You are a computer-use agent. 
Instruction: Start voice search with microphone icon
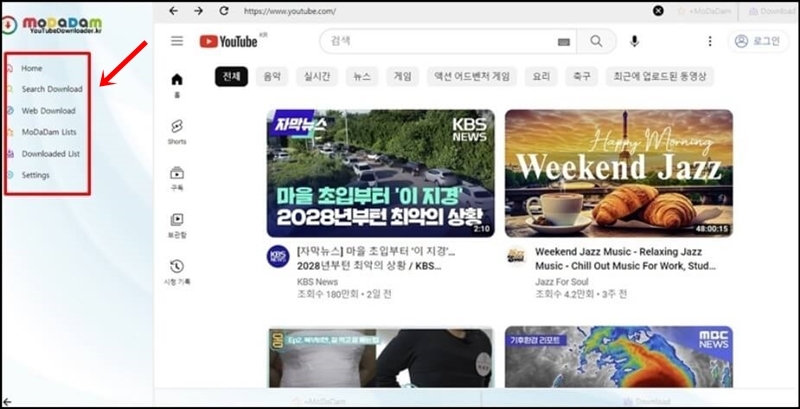click(634, 41)
